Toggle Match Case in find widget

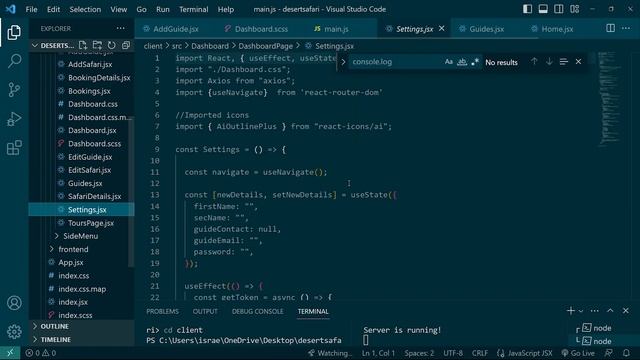[449, 62]
